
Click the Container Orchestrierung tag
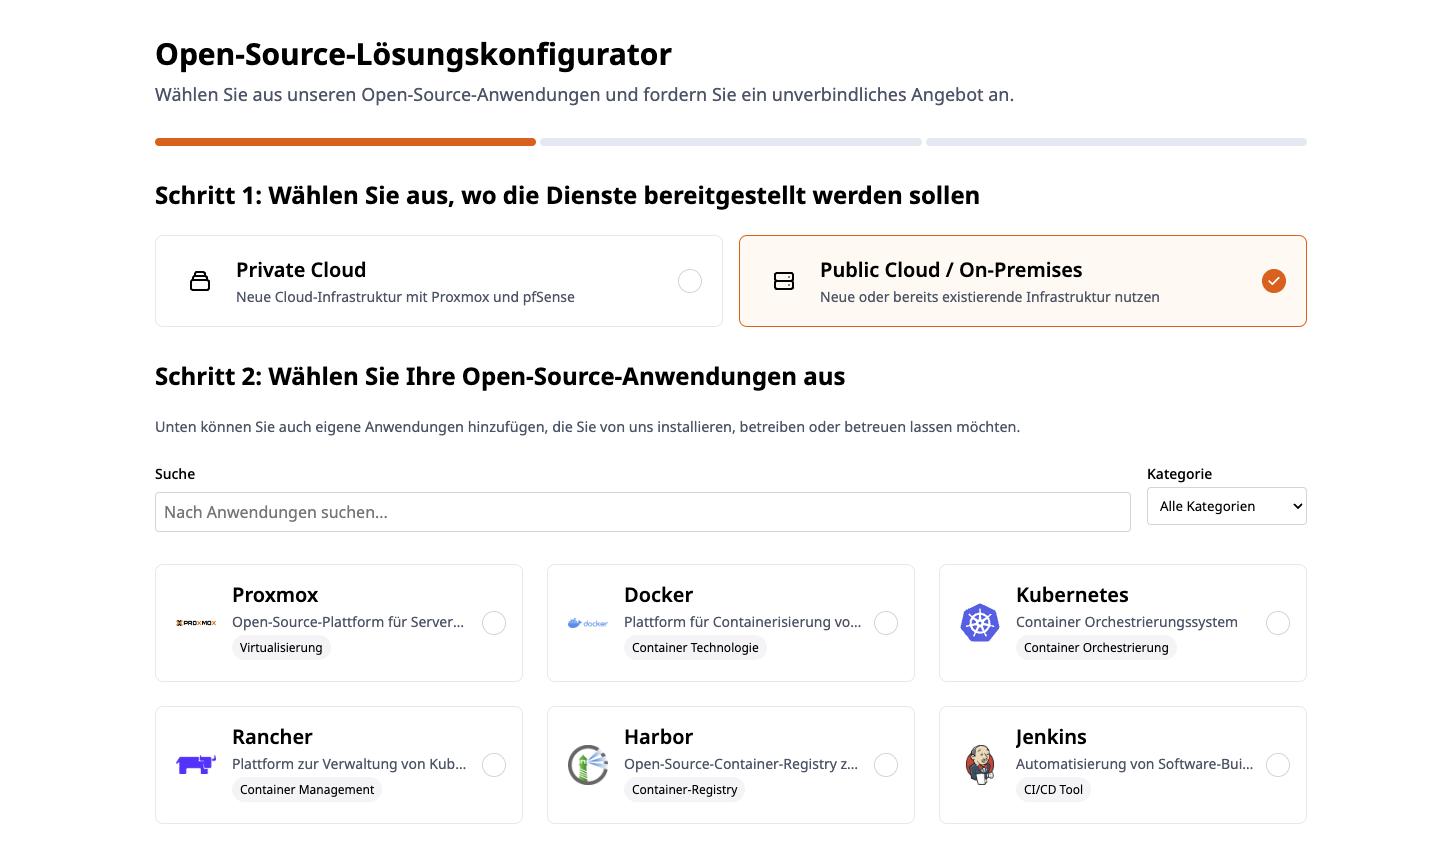(1096, 648)
